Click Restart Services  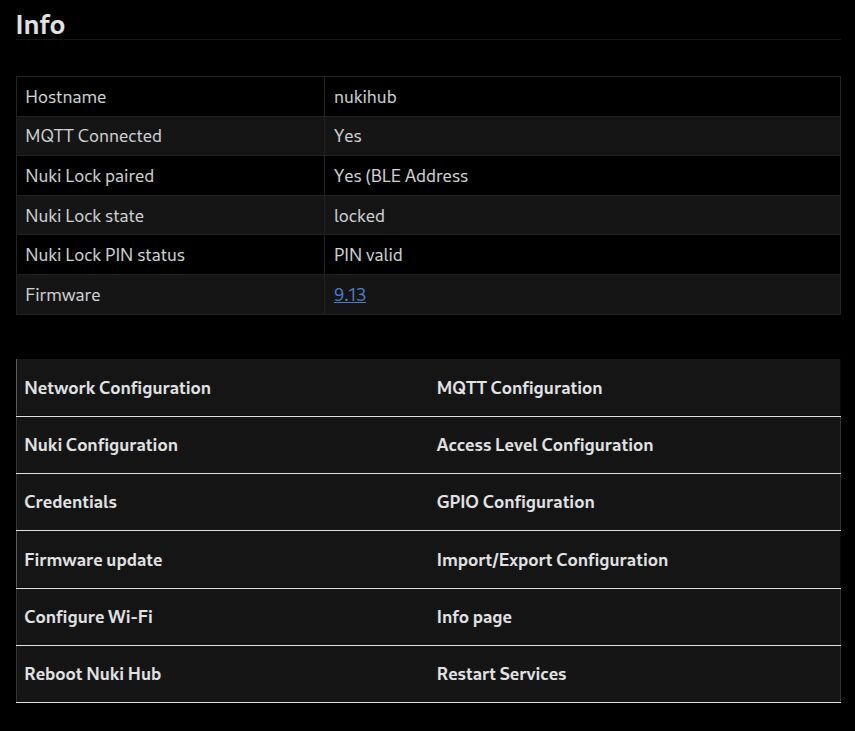pyautogui.click(x=501, y=674)
